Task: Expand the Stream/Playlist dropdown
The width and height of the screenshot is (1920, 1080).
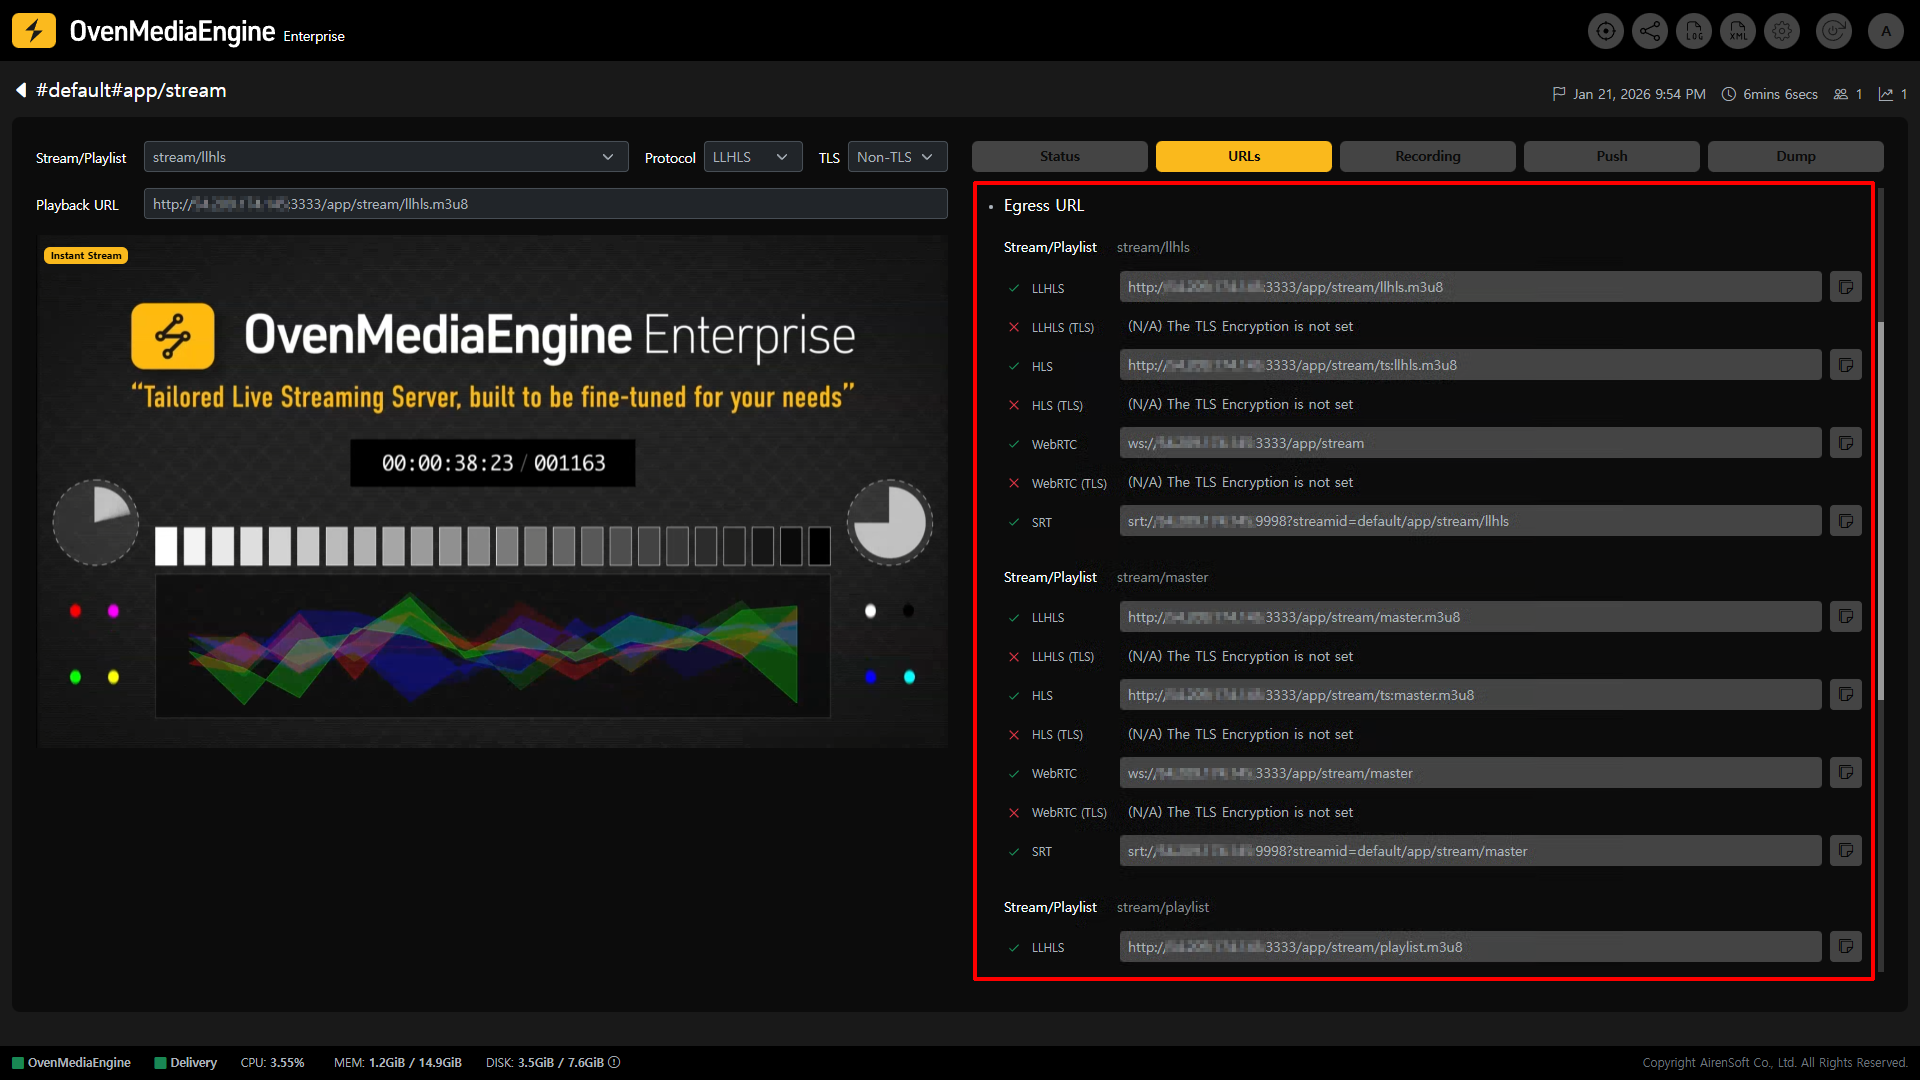Action: [386, 157]
